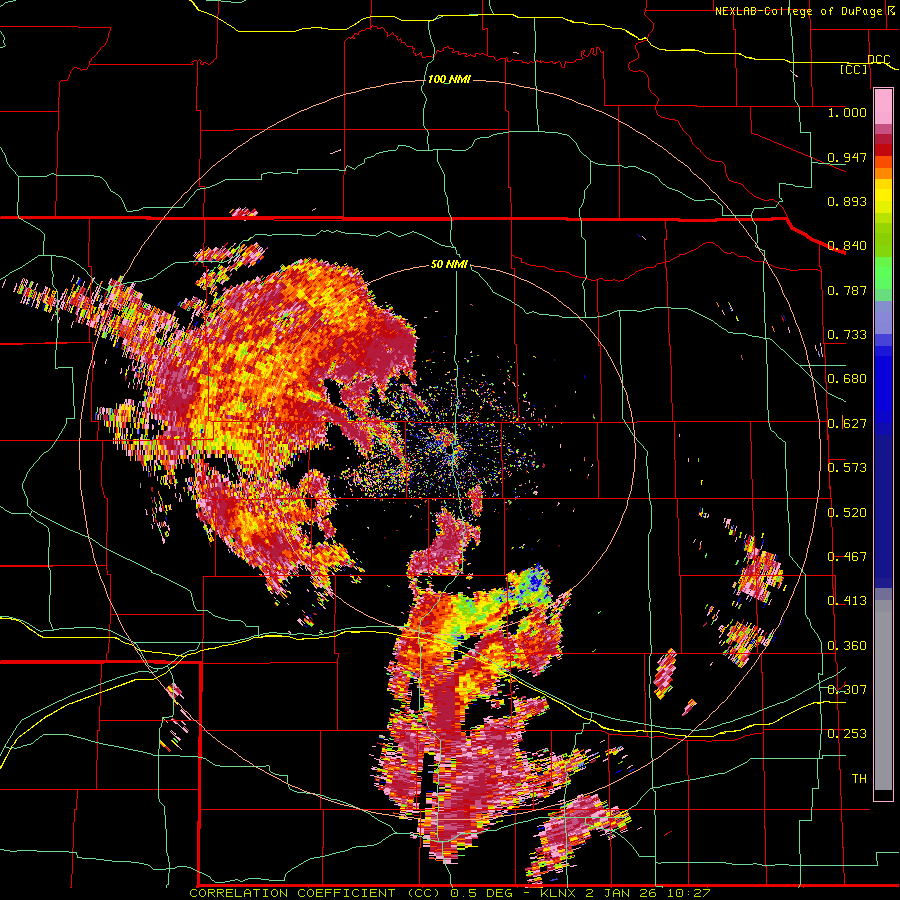Viewport: 900px width, 900px height.
Task: Click the pink segment atop the color bar
Action: (x=883, y=107)
